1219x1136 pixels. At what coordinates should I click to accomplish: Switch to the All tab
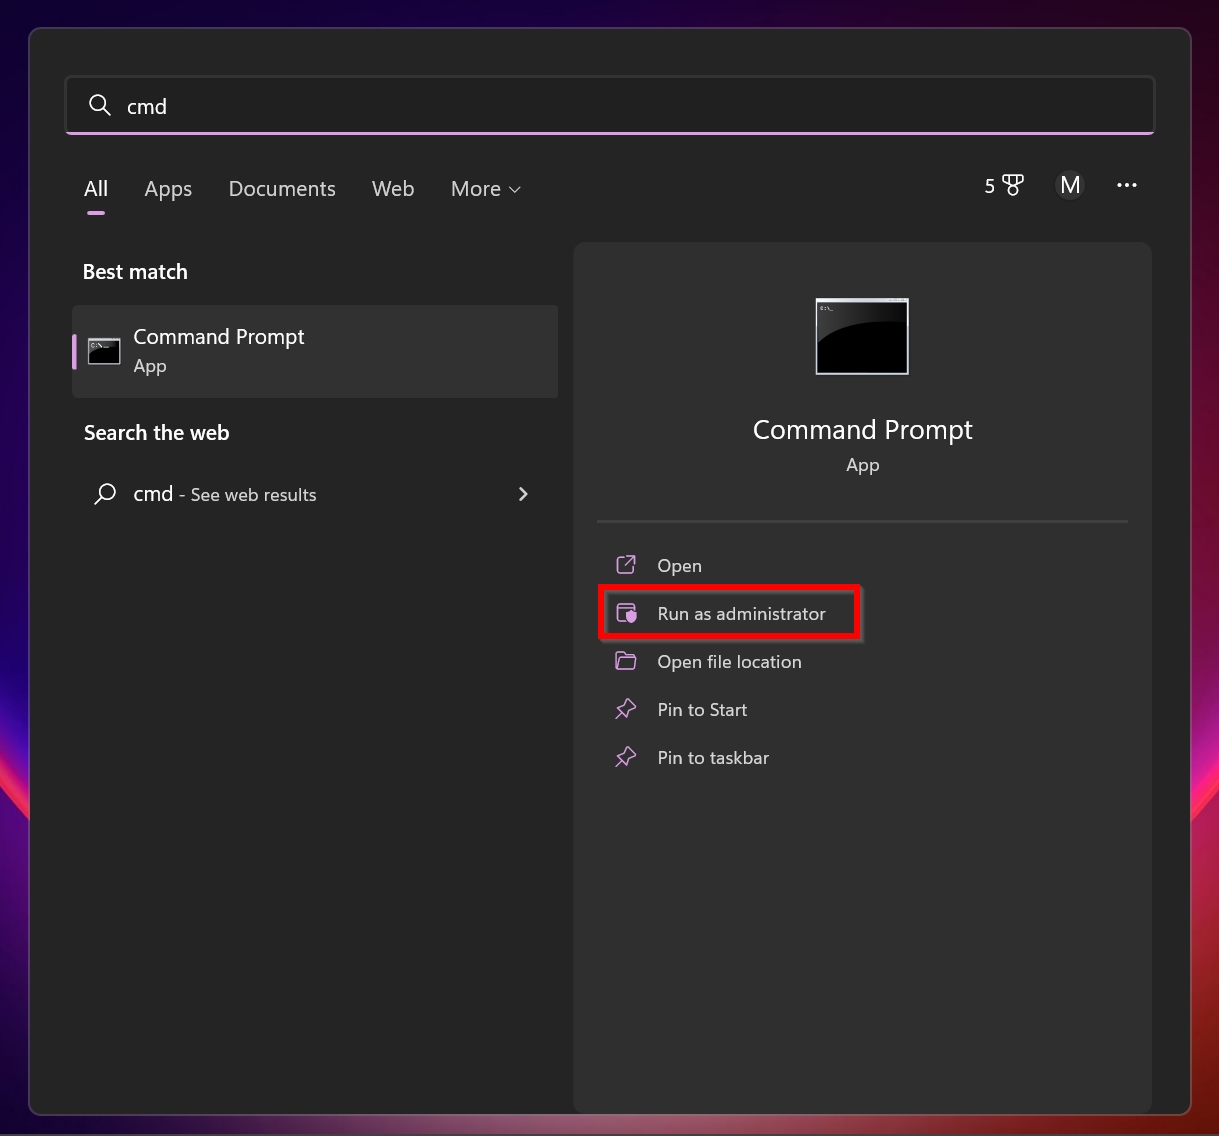[96, 189]
